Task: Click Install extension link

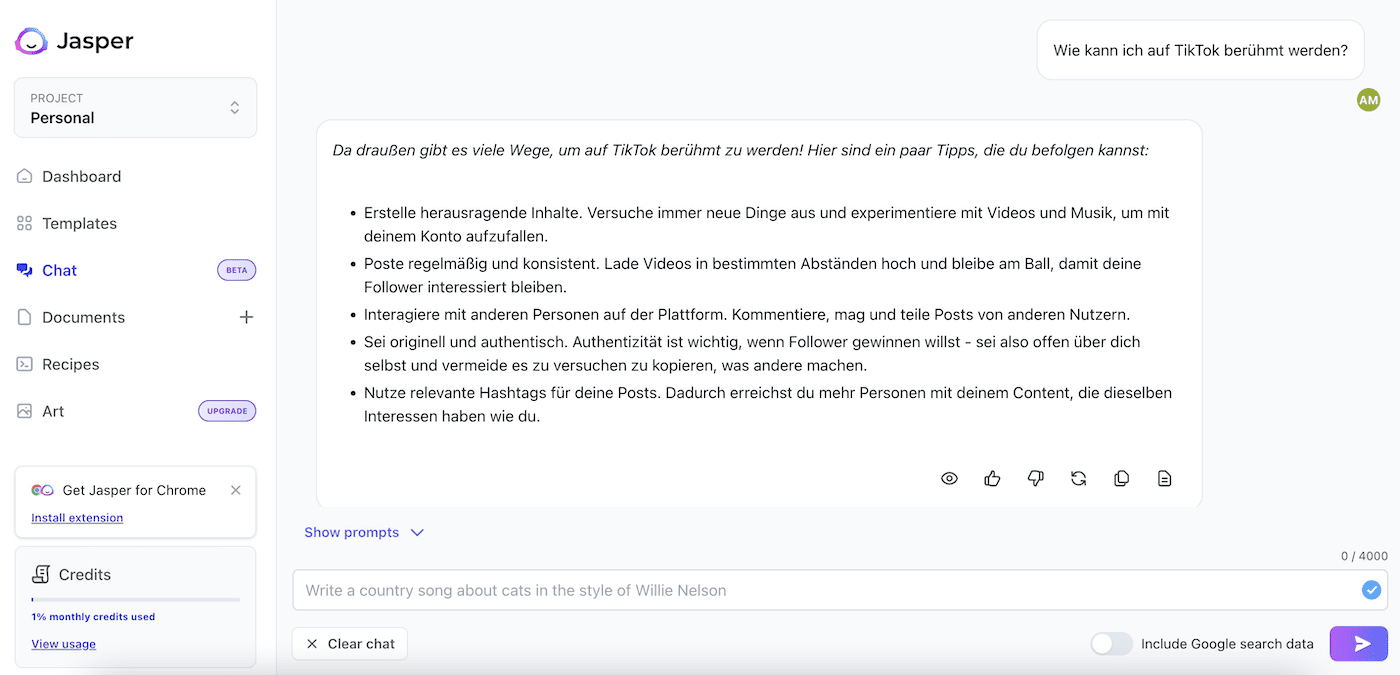Action: tap(77, 518)
